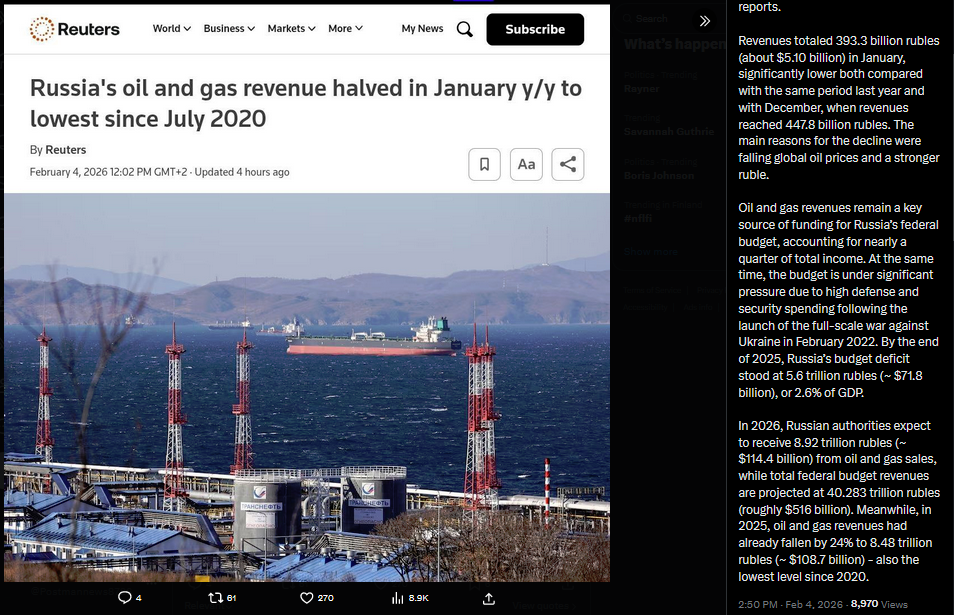Click the Reuters search magnifier icon

tap(465, 29)
